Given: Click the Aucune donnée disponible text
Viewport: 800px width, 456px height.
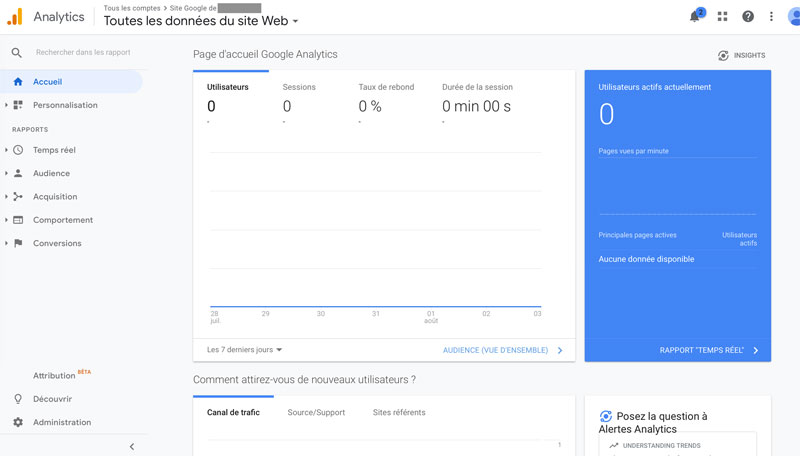Looking at the screenshot, I should [x=646, y=259].
